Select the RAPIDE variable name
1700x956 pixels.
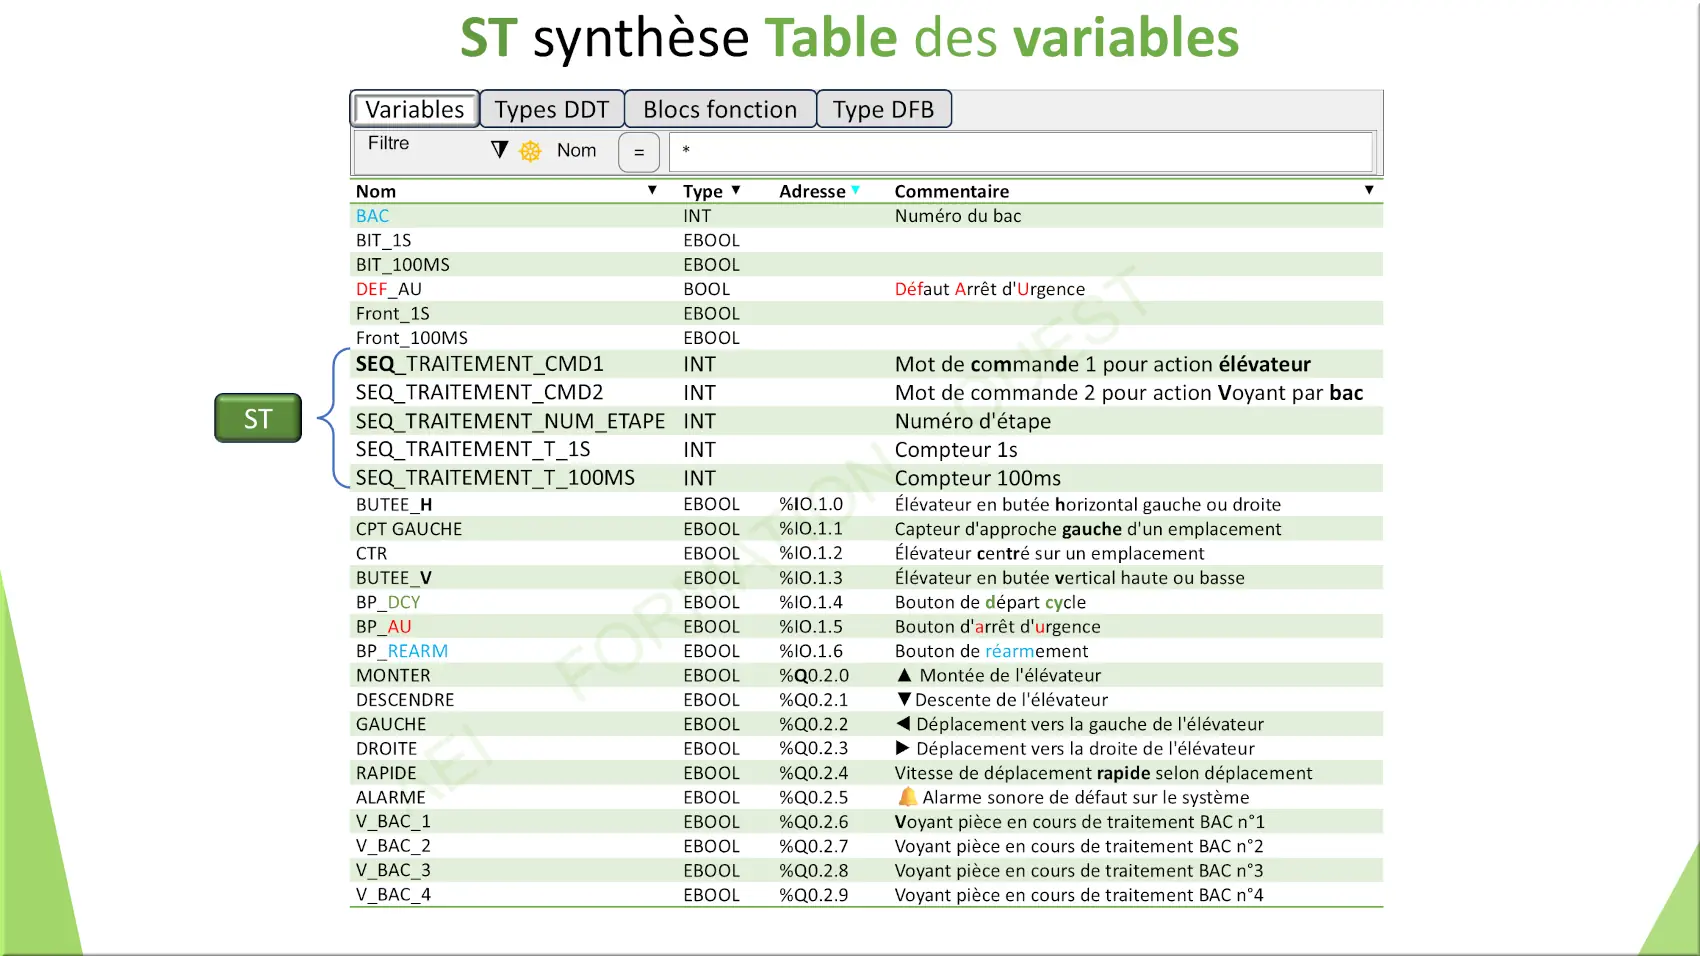click(386, 773)
